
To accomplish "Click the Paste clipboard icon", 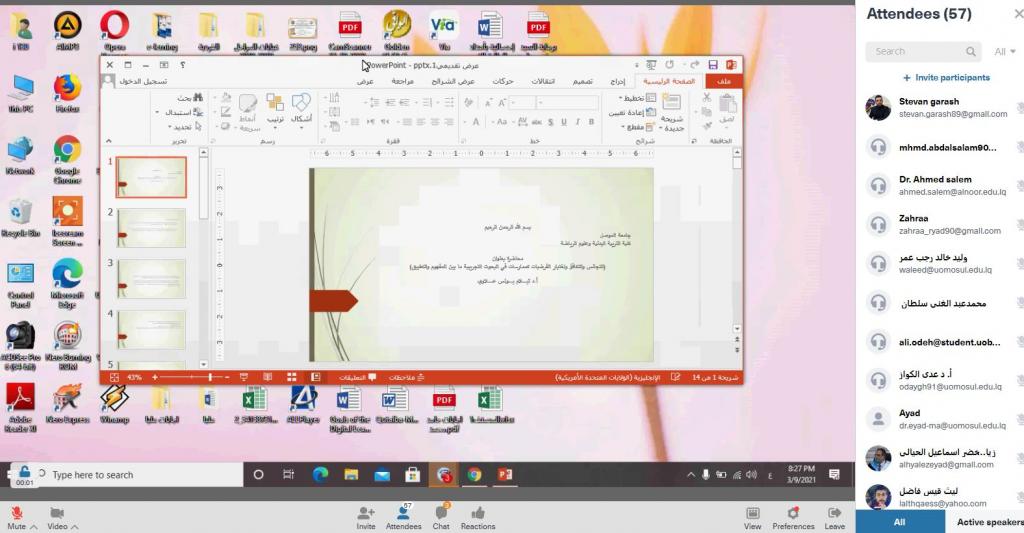I will (727, 107).
